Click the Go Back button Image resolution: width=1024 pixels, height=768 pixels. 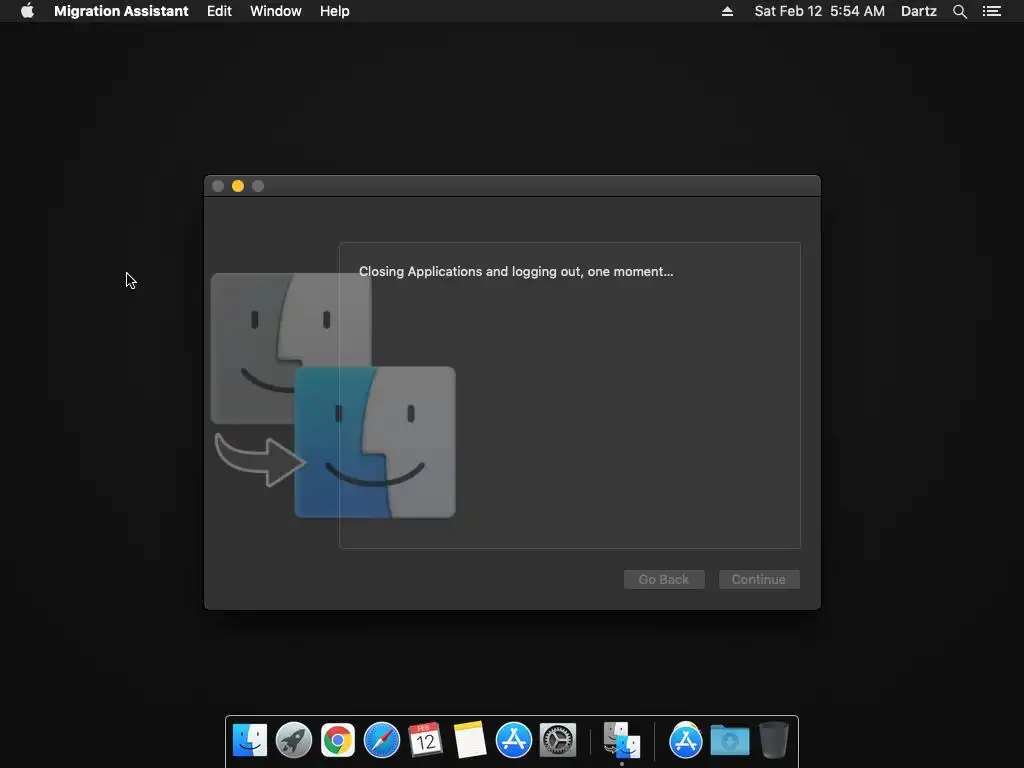pos(664,579)
